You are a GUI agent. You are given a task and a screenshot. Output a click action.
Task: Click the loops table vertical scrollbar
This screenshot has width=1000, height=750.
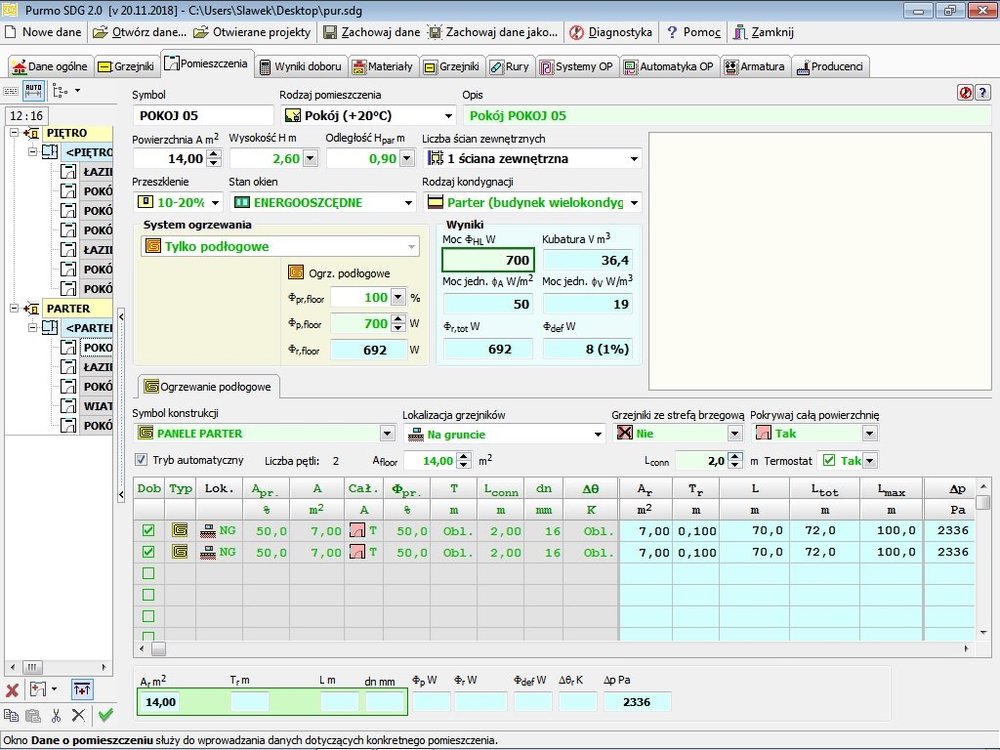983,570
